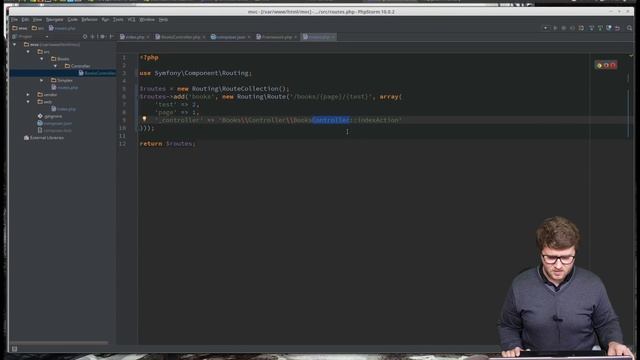Collapse the Books folder node

pyautogui.click(x=42, y=59)
